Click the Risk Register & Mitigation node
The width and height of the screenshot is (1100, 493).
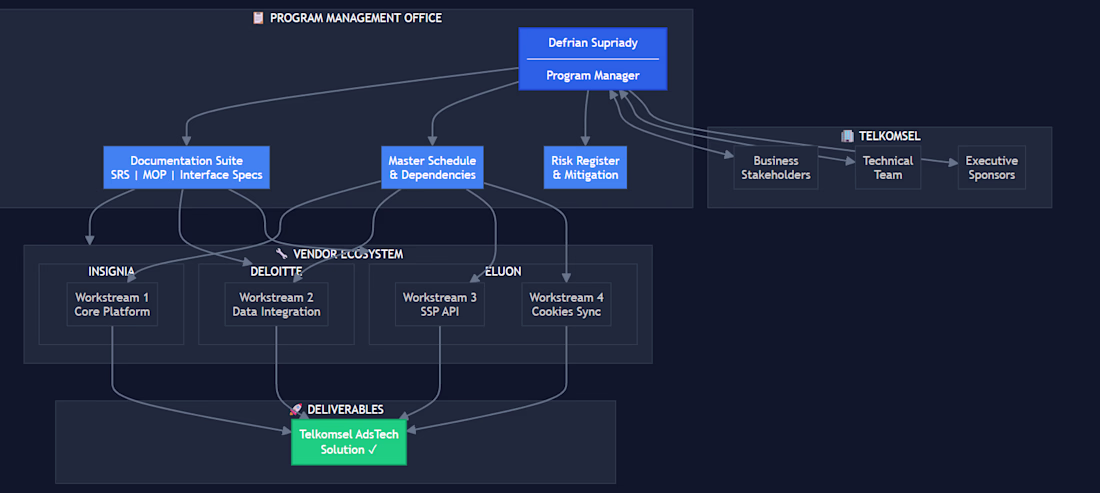coord(585,168)
